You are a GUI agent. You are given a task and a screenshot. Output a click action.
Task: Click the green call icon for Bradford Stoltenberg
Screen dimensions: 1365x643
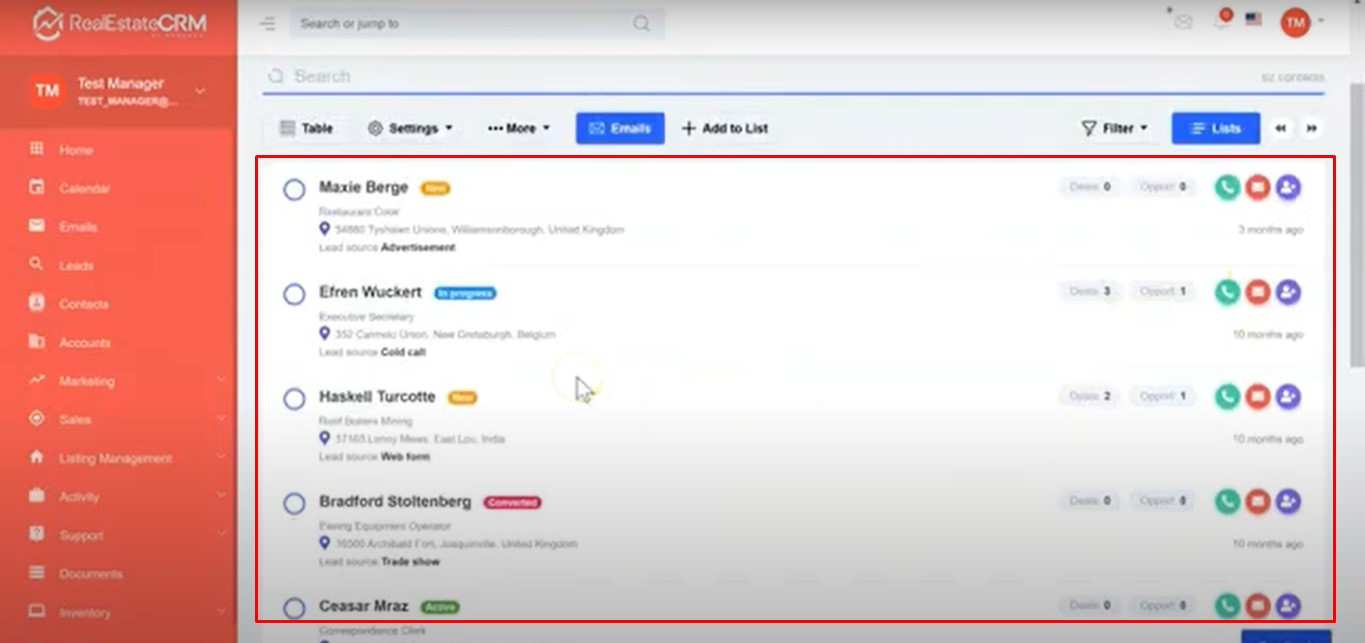tap(1227, 502)
